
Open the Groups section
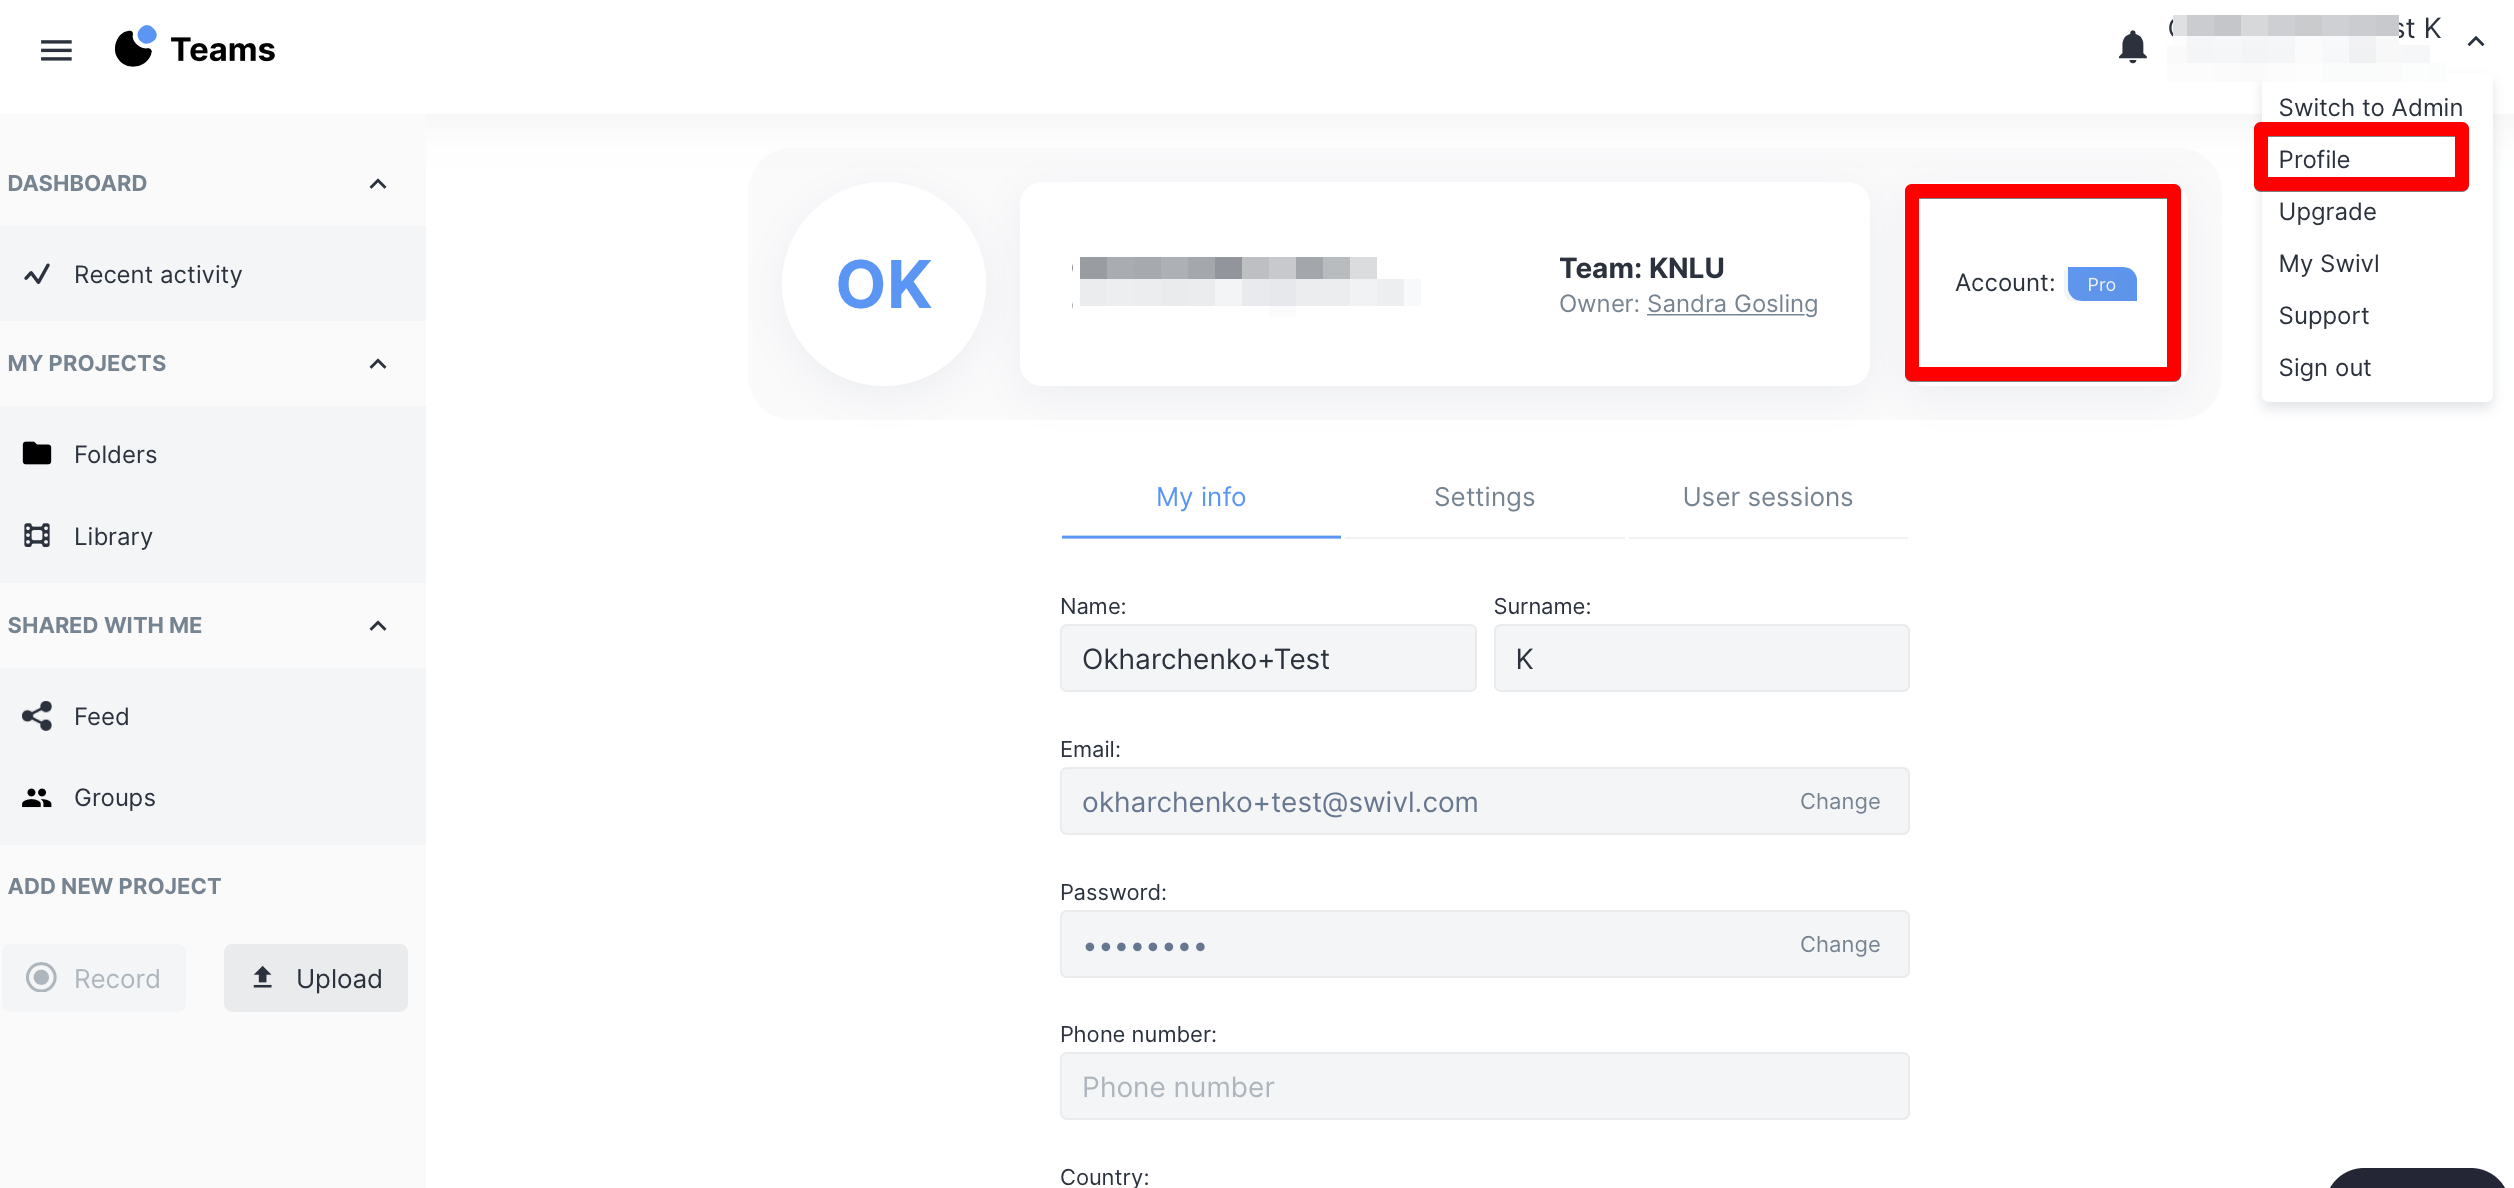coord(114,797)
